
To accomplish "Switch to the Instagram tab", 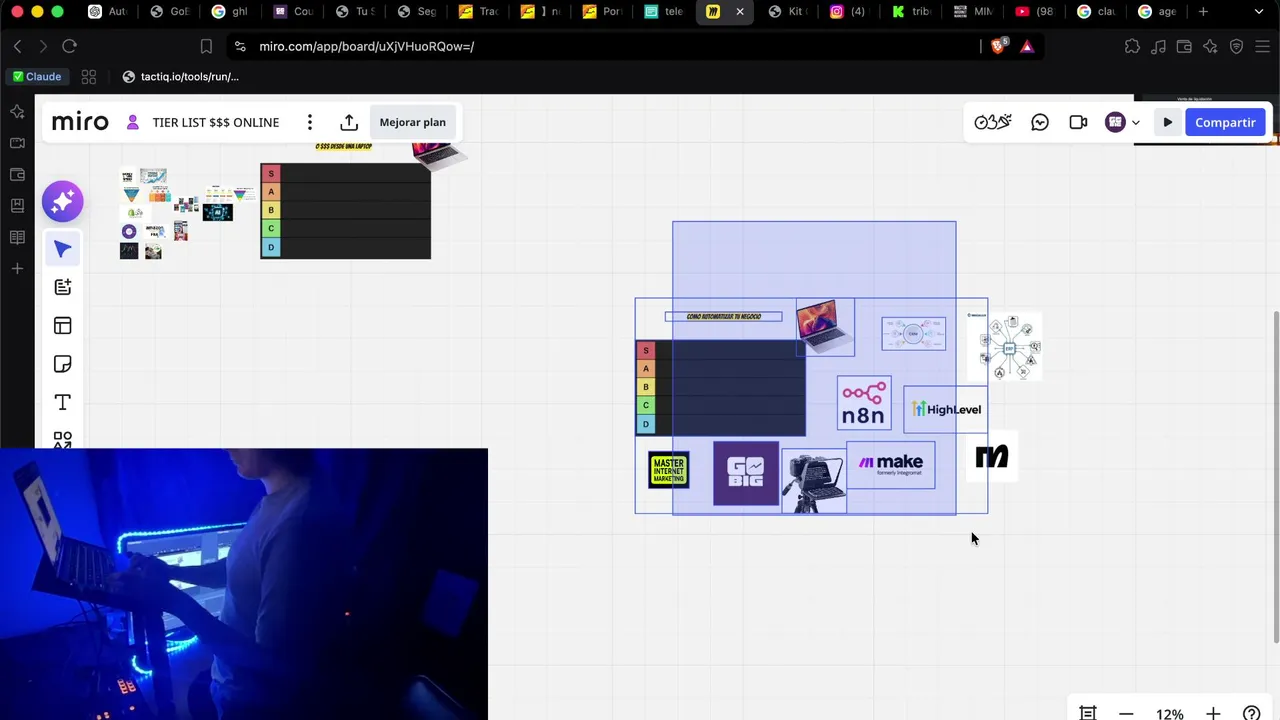I will [x=846, y=12].
